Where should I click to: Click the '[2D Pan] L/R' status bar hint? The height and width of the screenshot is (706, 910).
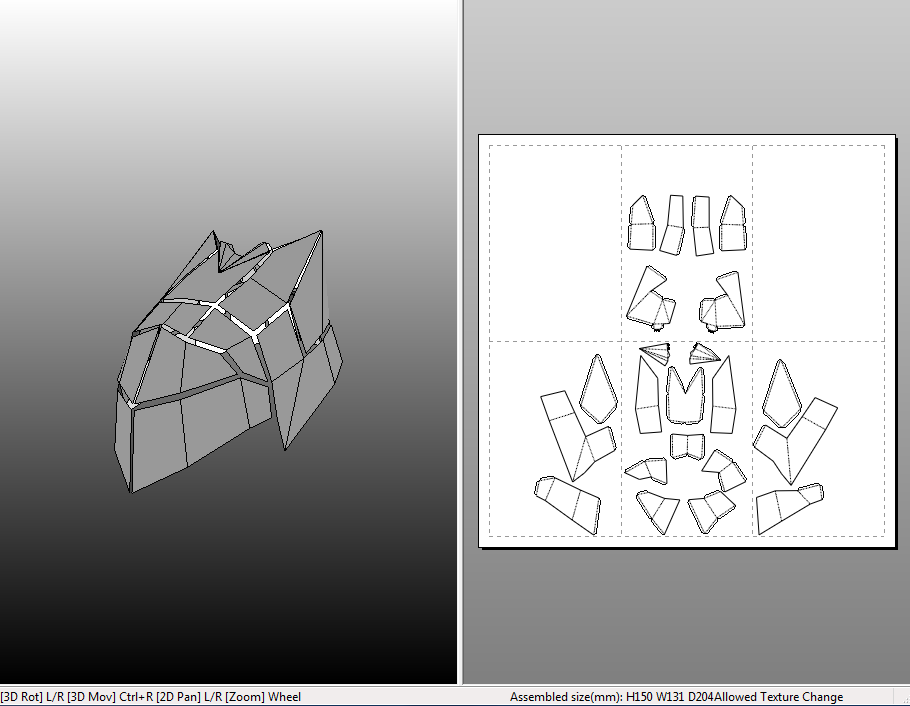tap(189, 697)
